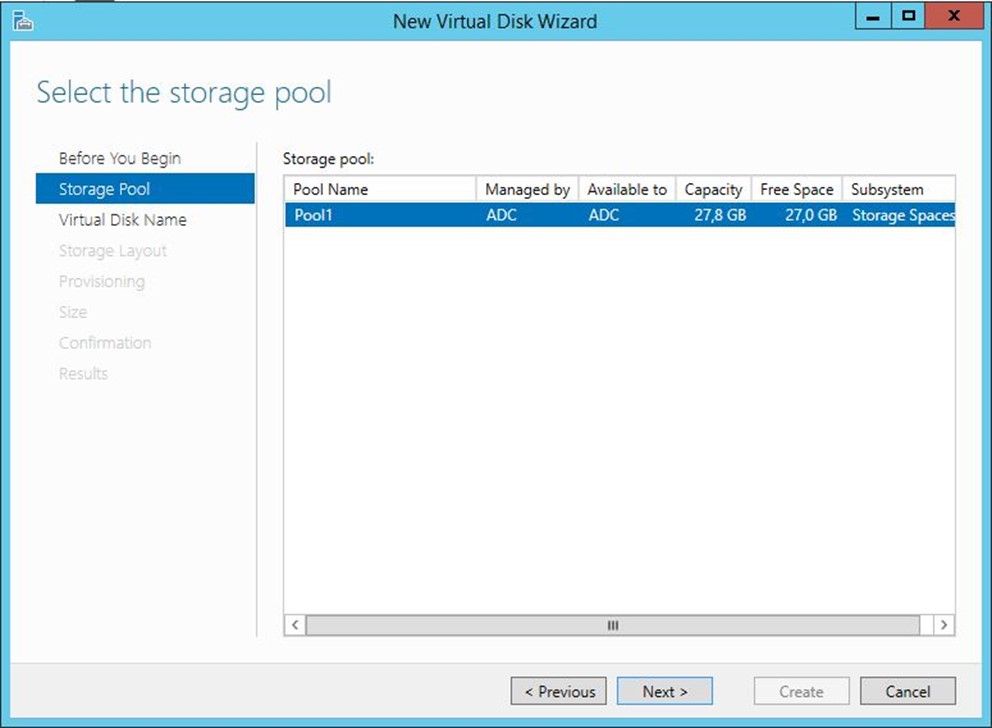The image size is (992, 728).
Task: Sort by Available to column
Action: coord(627,189)
